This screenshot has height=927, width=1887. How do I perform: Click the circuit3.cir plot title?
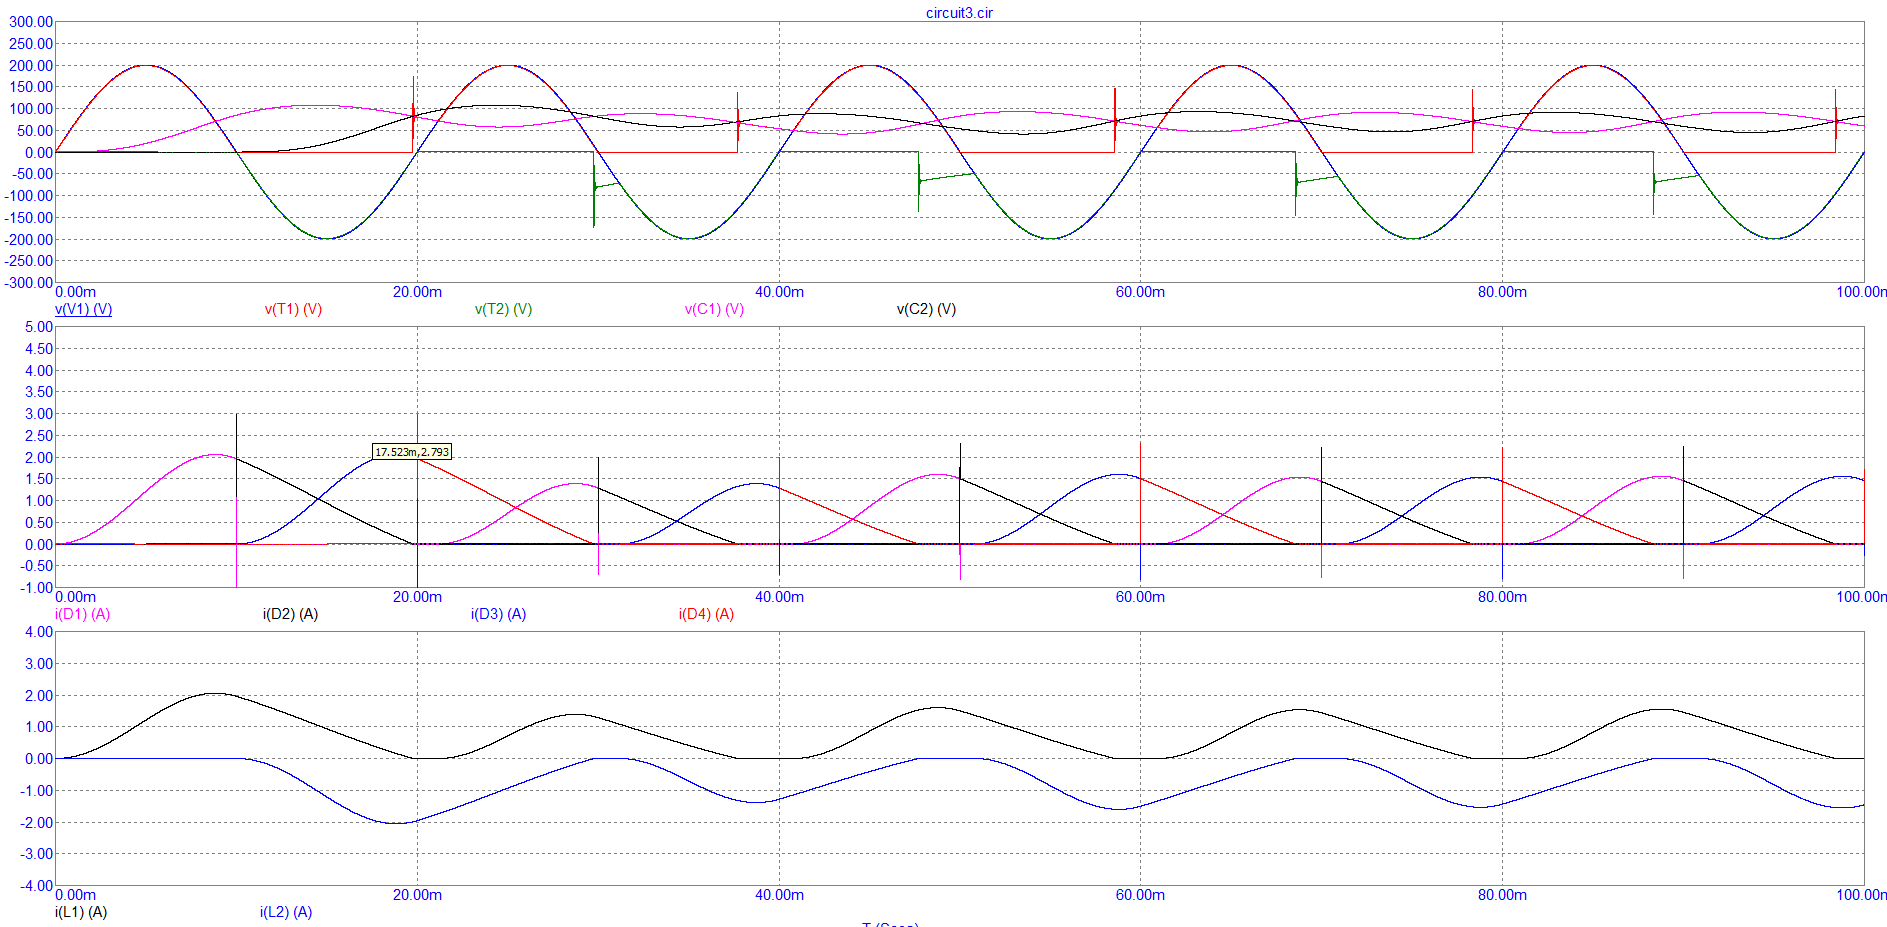pyautogui.click(x=959, y=13)
